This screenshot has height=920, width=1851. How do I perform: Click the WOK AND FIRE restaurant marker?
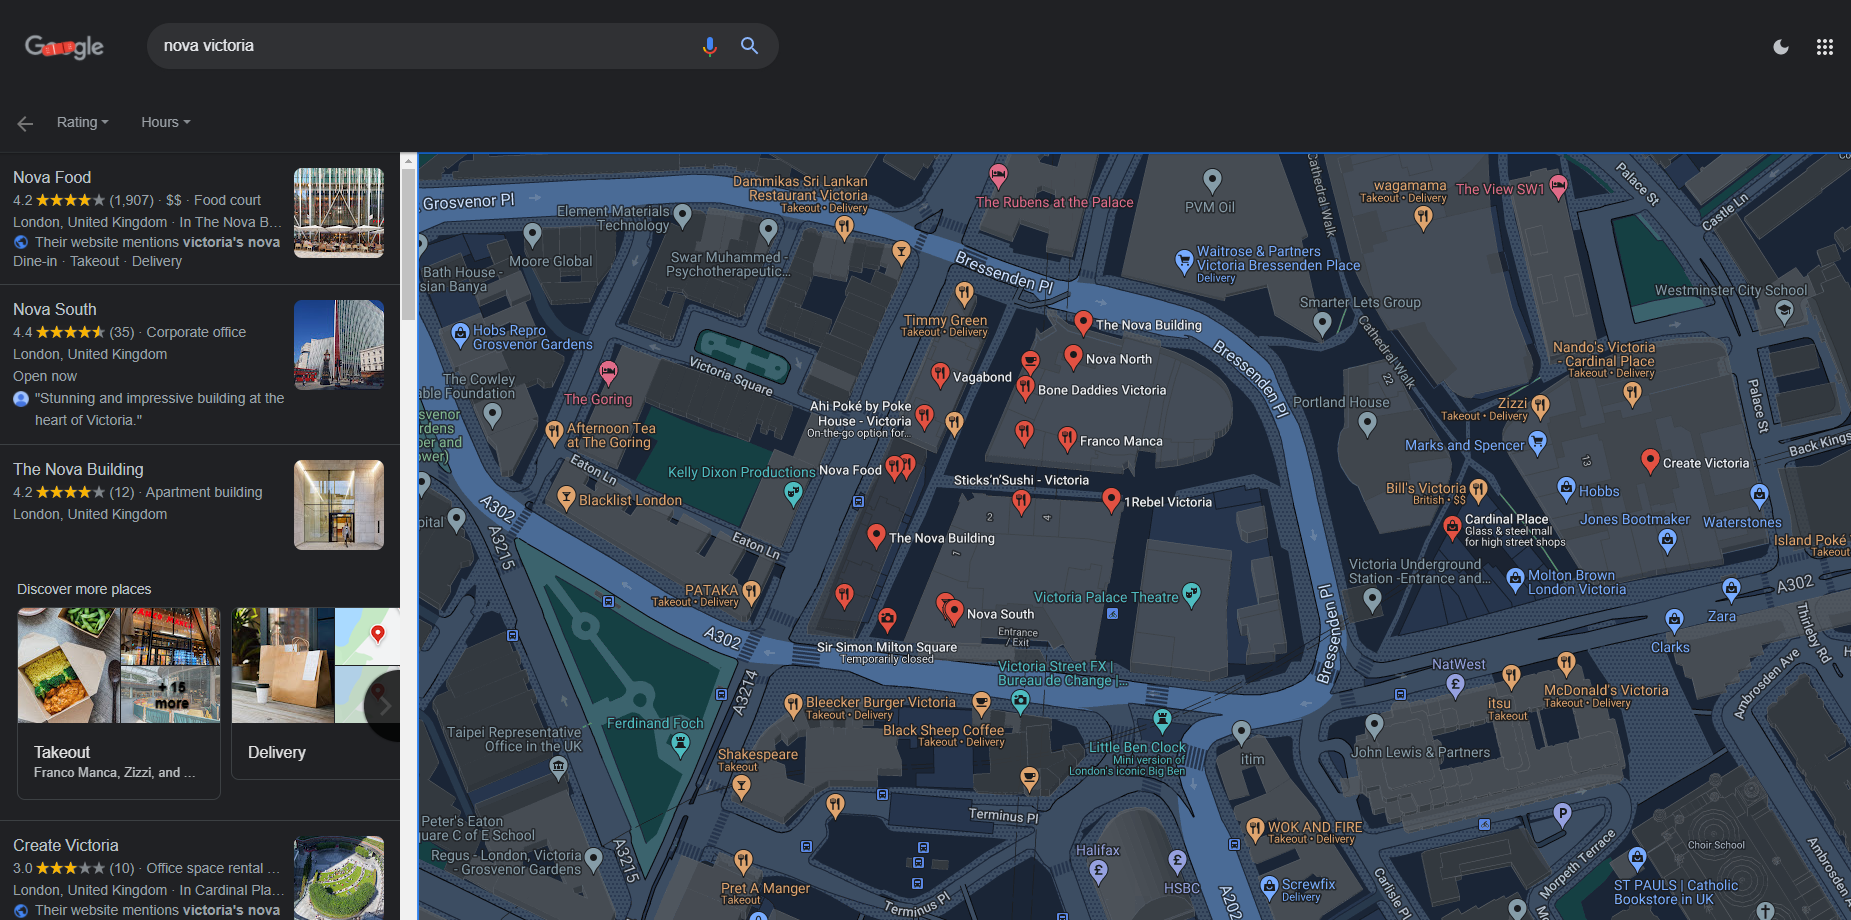(x=1255, y=829)
